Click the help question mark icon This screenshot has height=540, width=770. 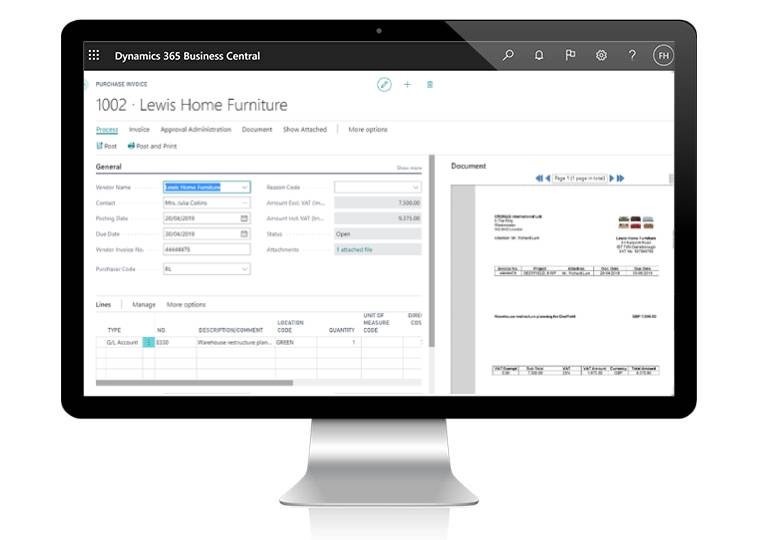point(632,56)
